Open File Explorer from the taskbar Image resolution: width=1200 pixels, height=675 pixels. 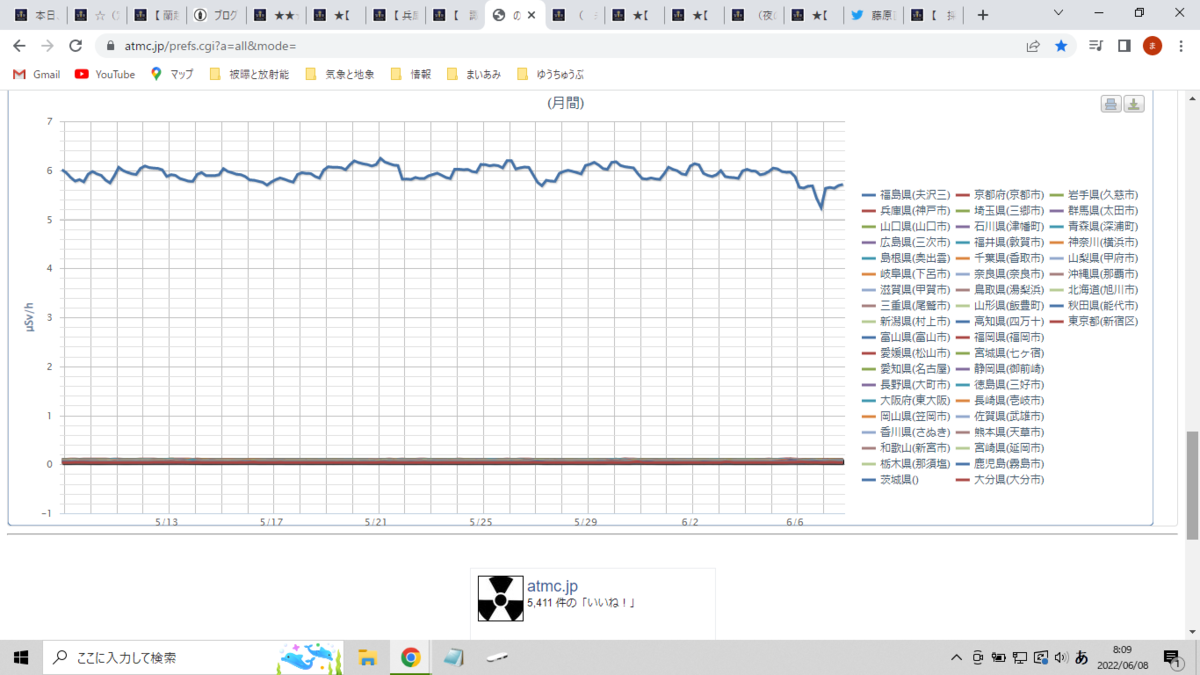click(367, 657)
